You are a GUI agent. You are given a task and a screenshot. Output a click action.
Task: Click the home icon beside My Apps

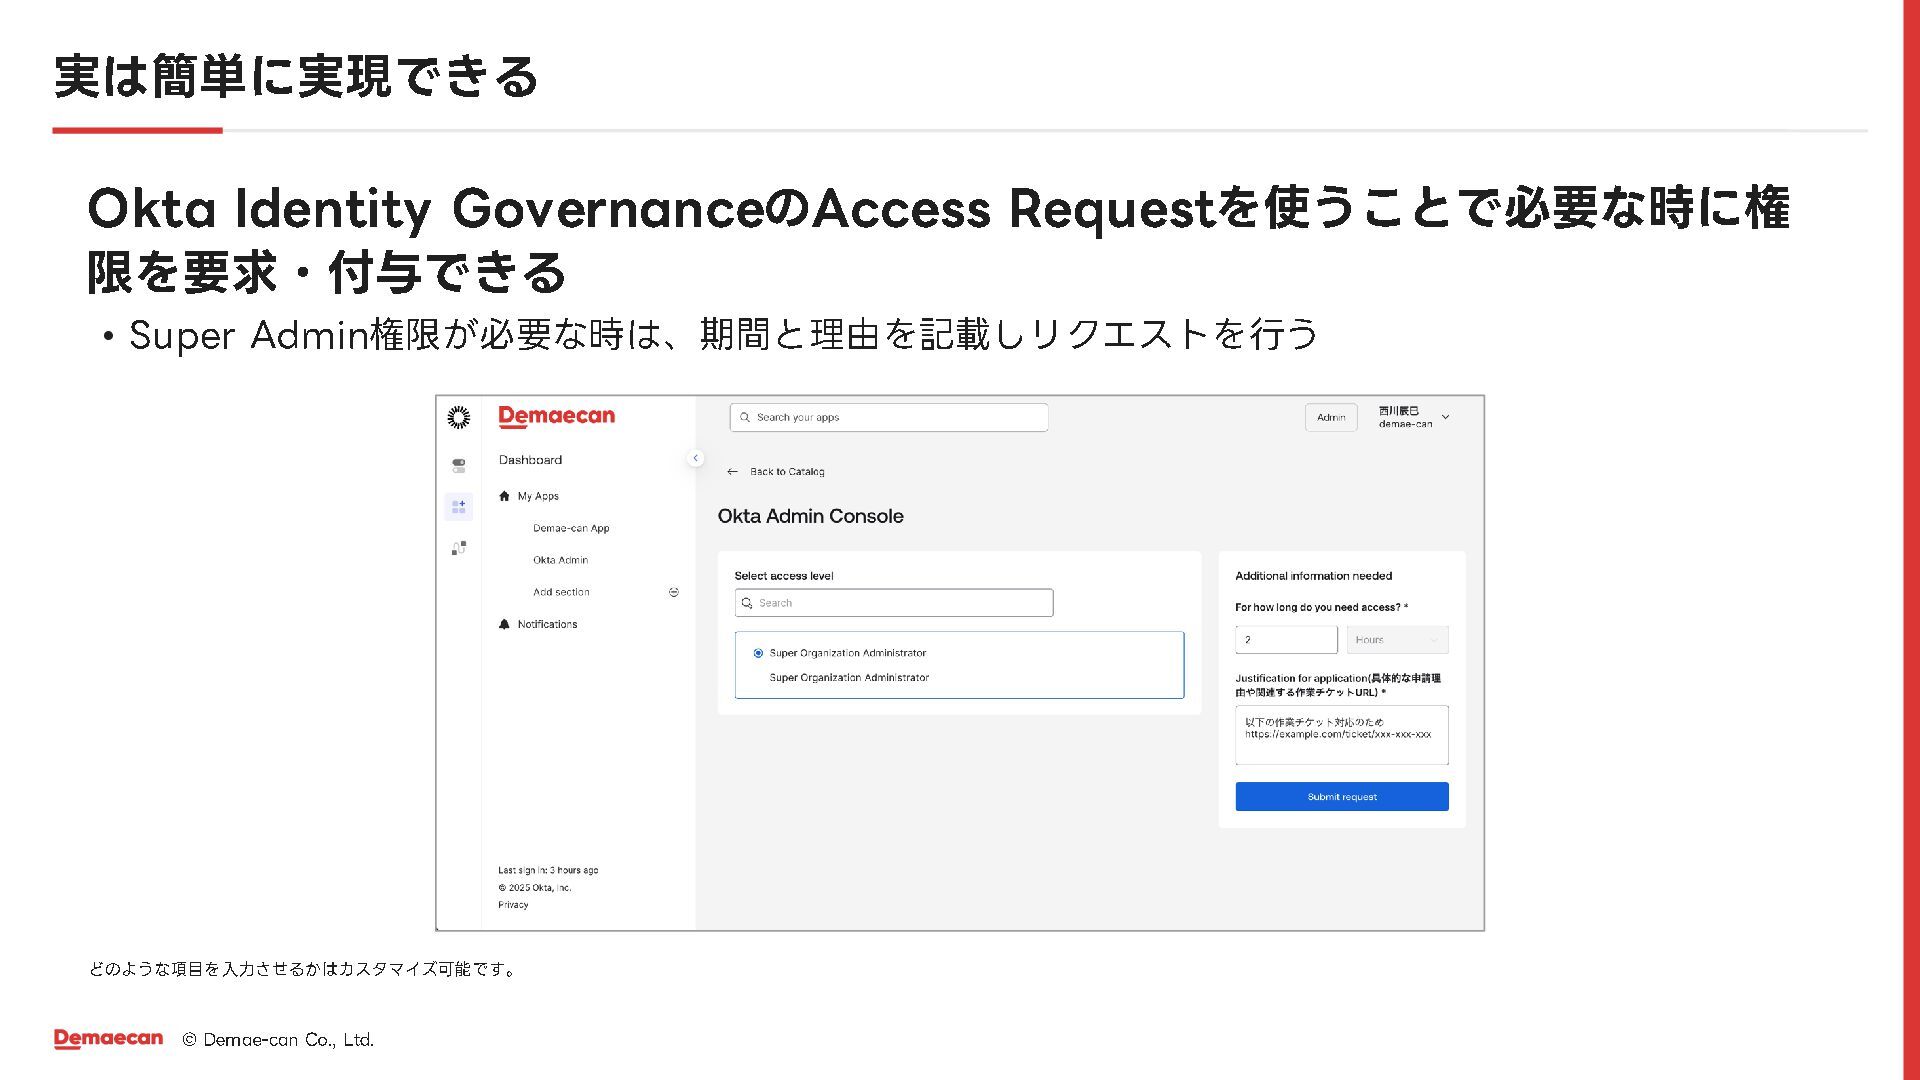504,496
